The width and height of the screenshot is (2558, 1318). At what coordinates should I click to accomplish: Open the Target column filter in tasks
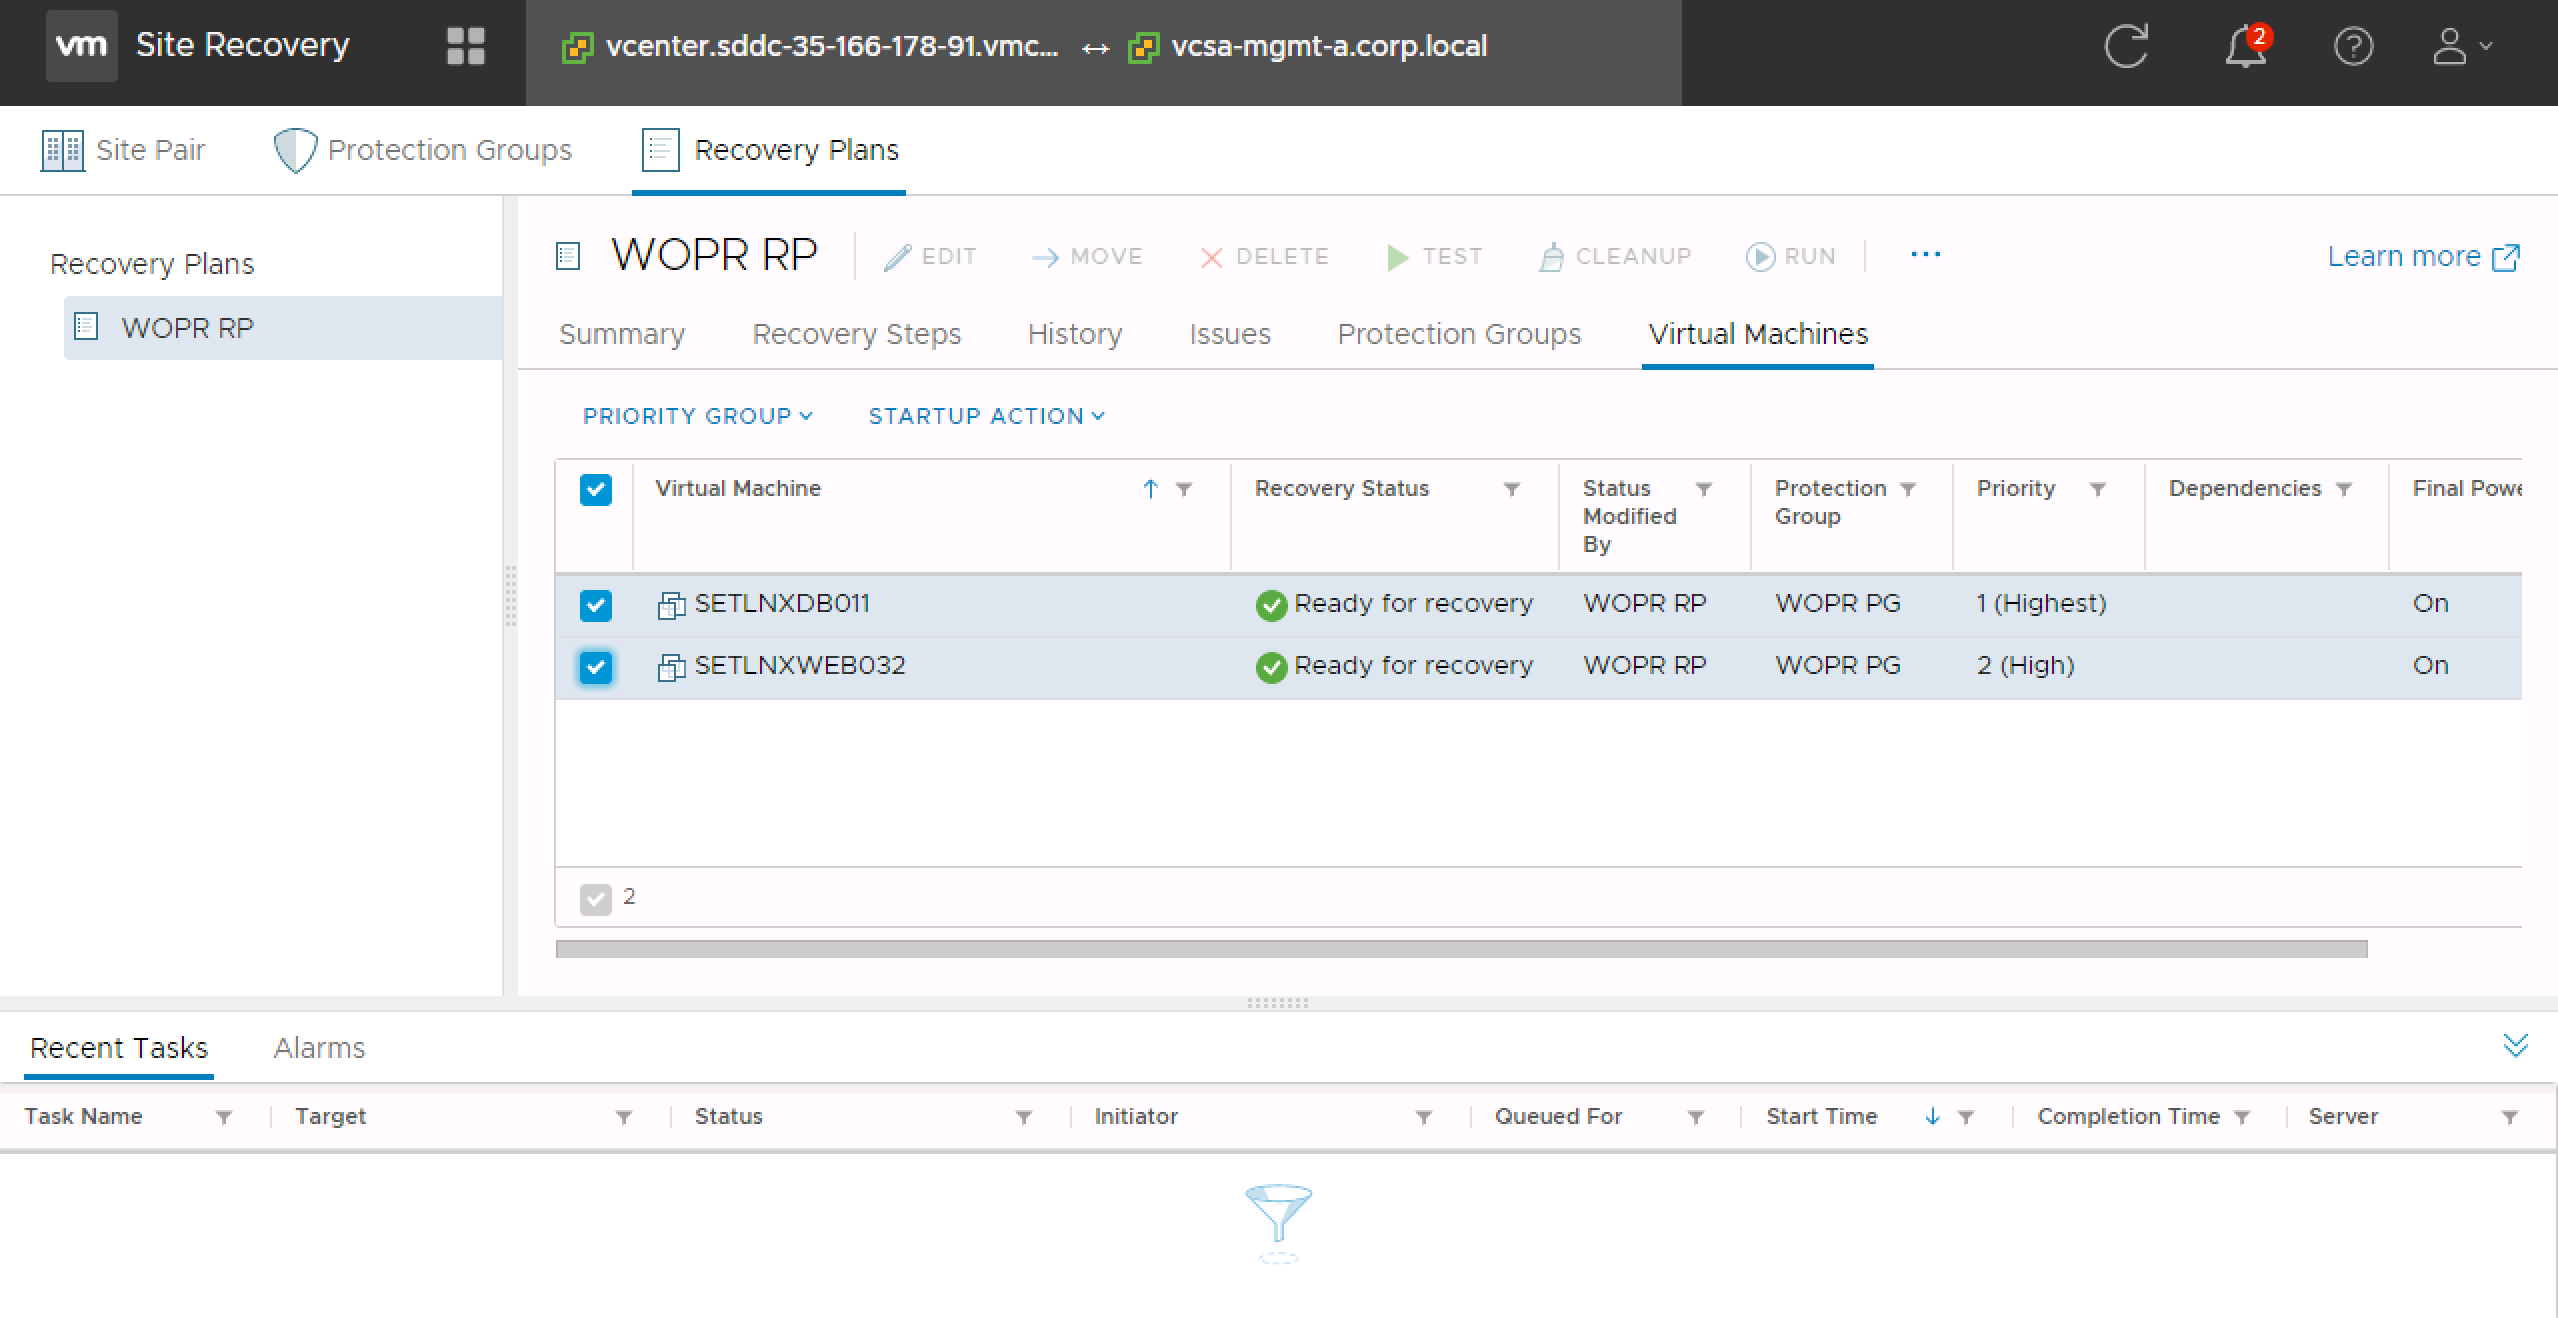pyautogui.click(x=624, y=1117)
